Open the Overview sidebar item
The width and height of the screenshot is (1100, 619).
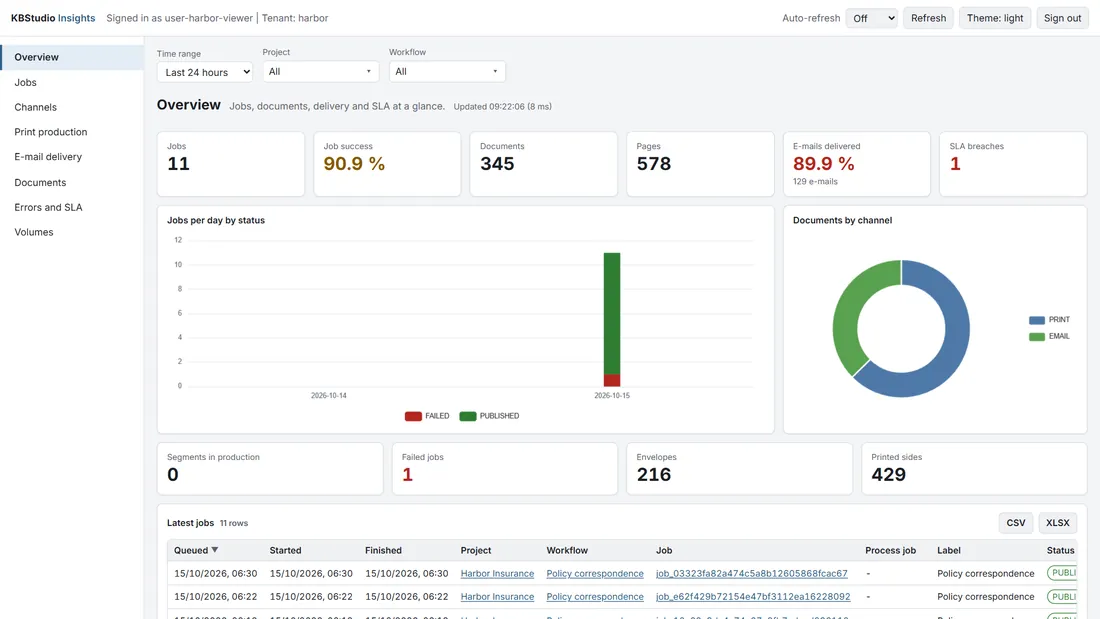coord(72,57)
